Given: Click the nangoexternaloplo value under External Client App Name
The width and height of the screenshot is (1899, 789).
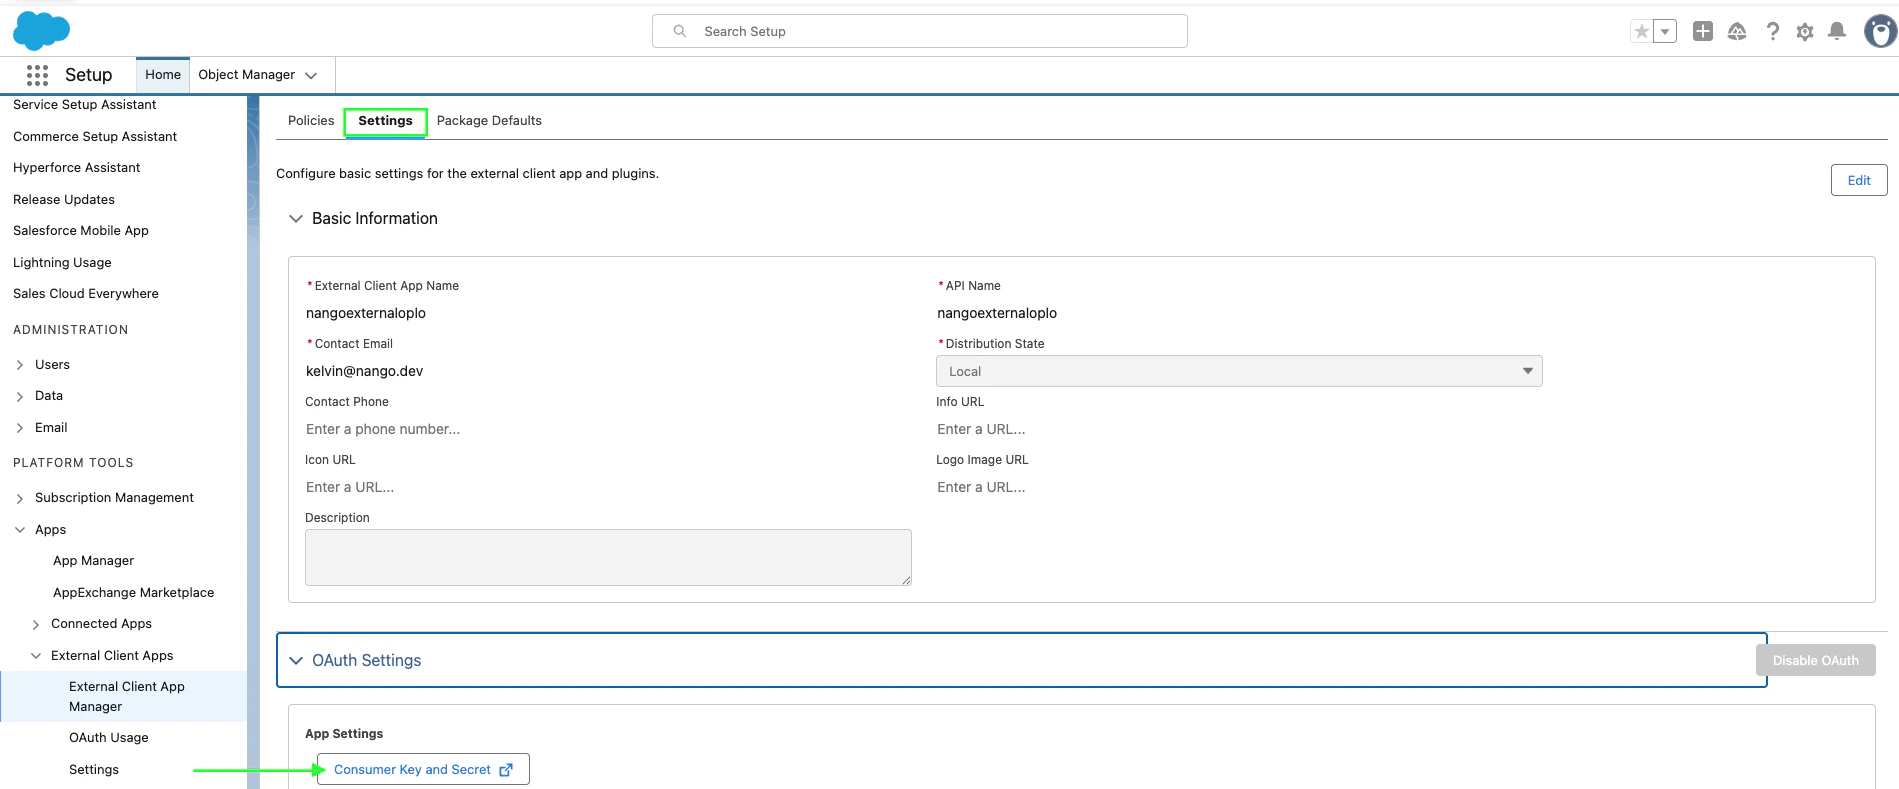Looking at the screenshot, I should pos(366,313).
